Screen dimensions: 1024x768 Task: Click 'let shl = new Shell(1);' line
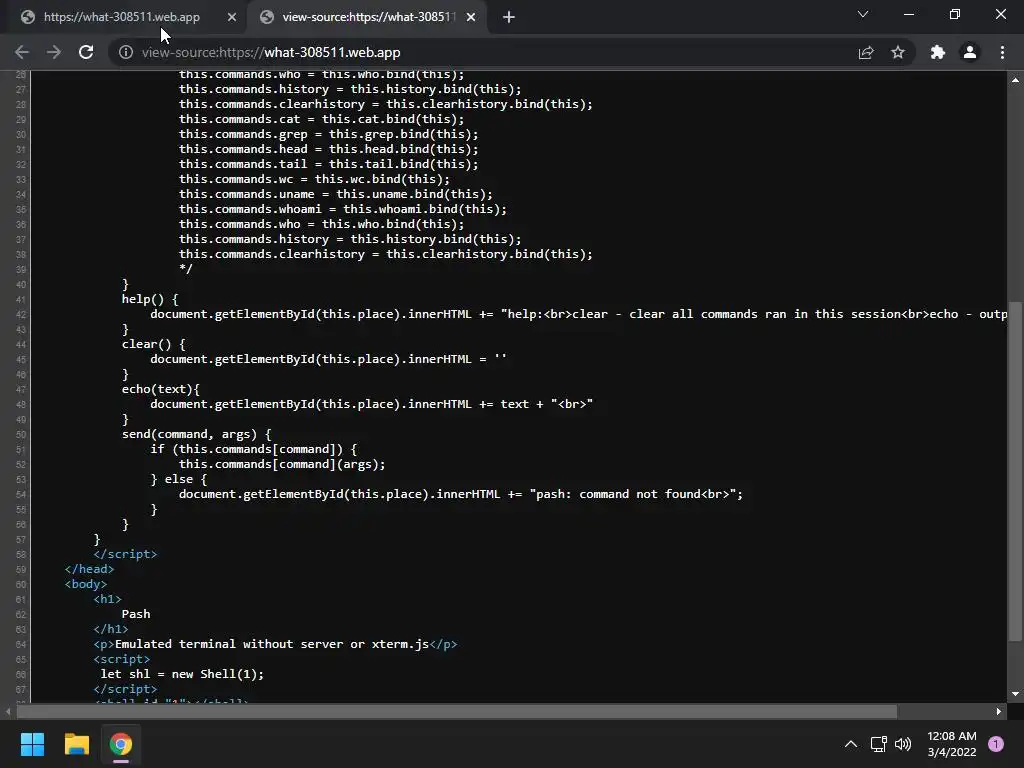click(182, 674)
